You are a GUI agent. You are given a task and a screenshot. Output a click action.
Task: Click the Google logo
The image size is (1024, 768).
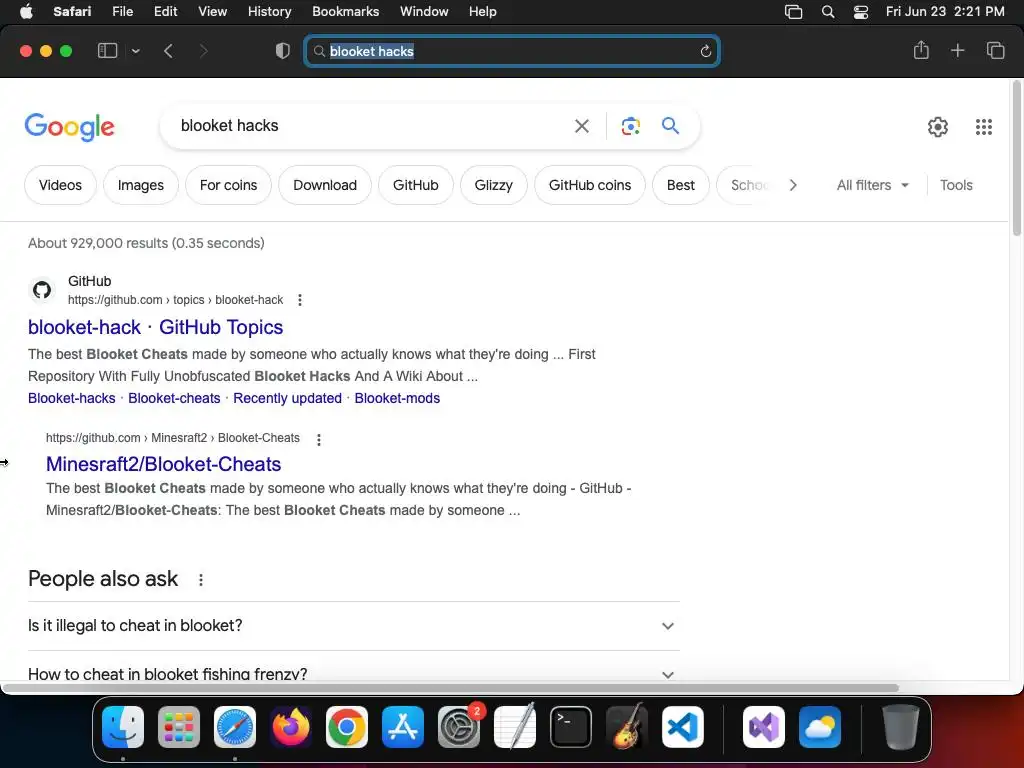(69, 127)
